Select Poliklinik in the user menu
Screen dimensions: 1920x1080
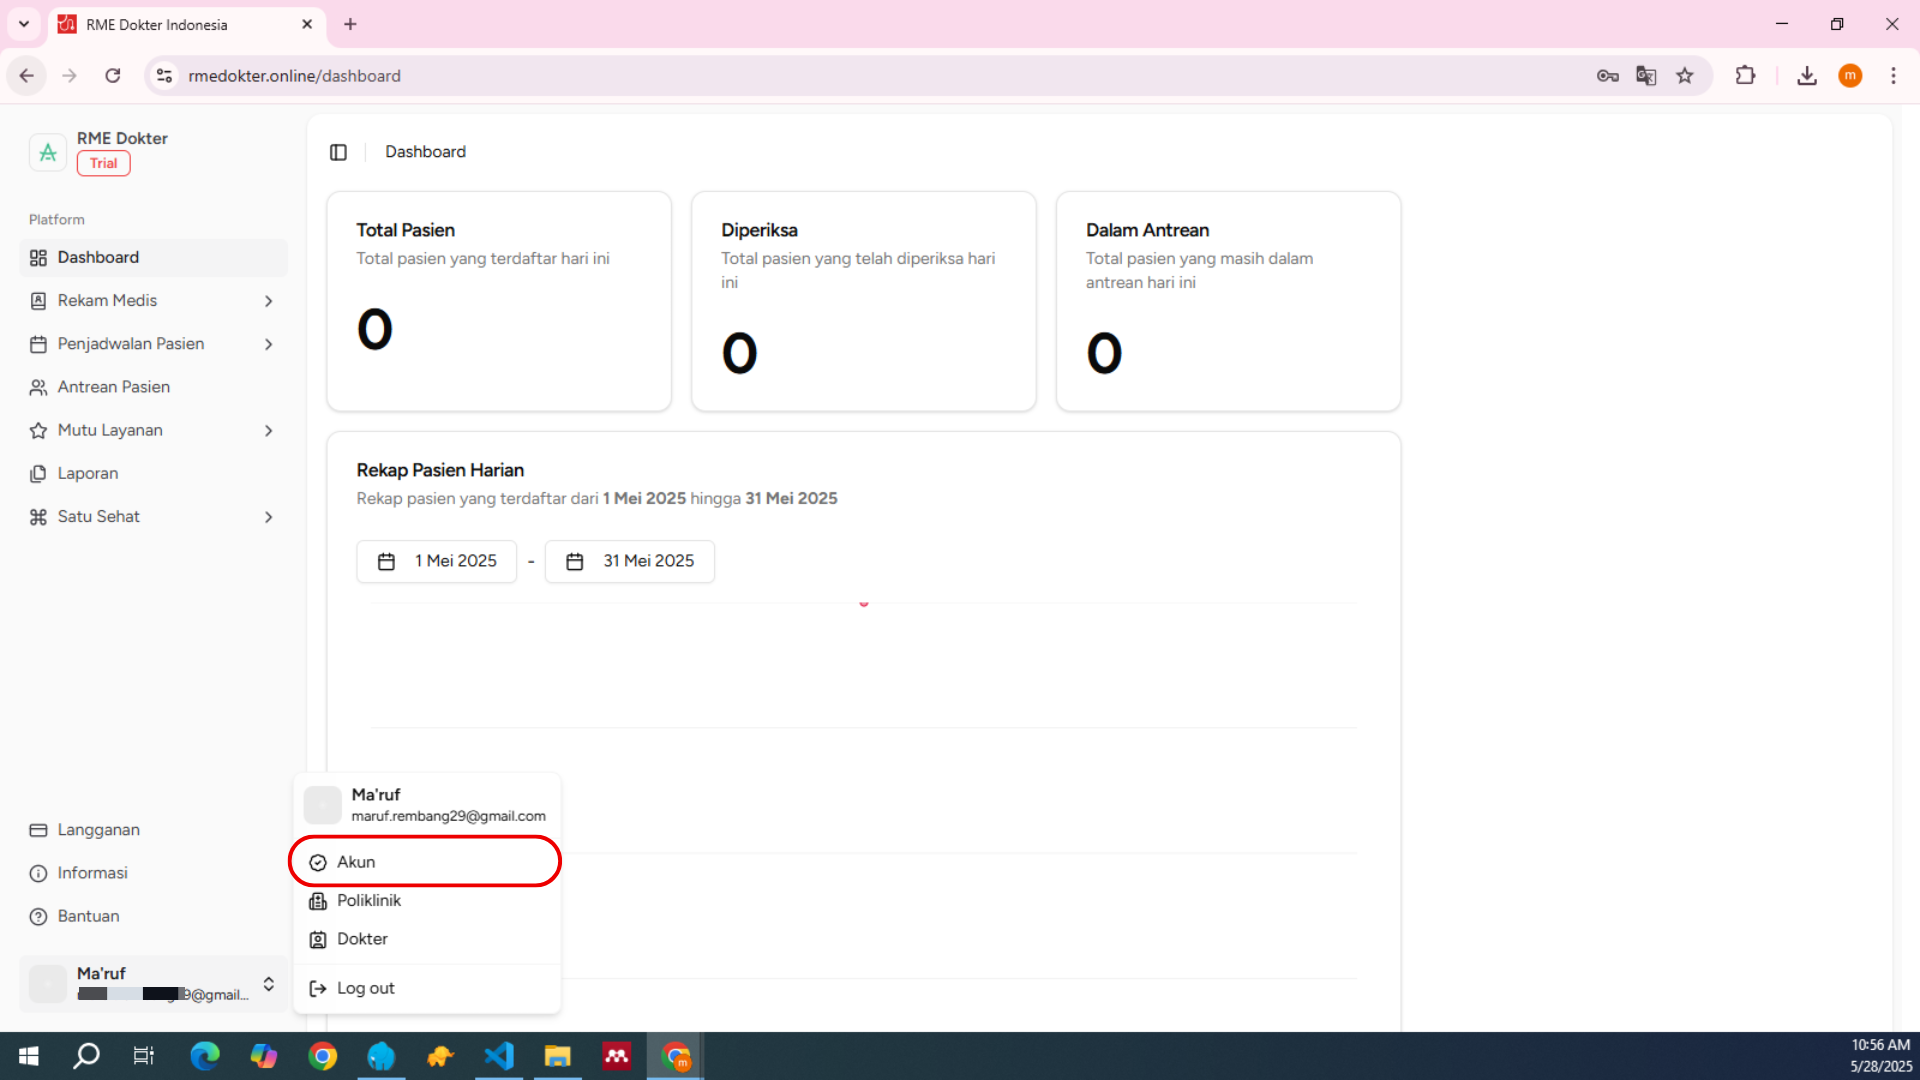tap(368, 901)
